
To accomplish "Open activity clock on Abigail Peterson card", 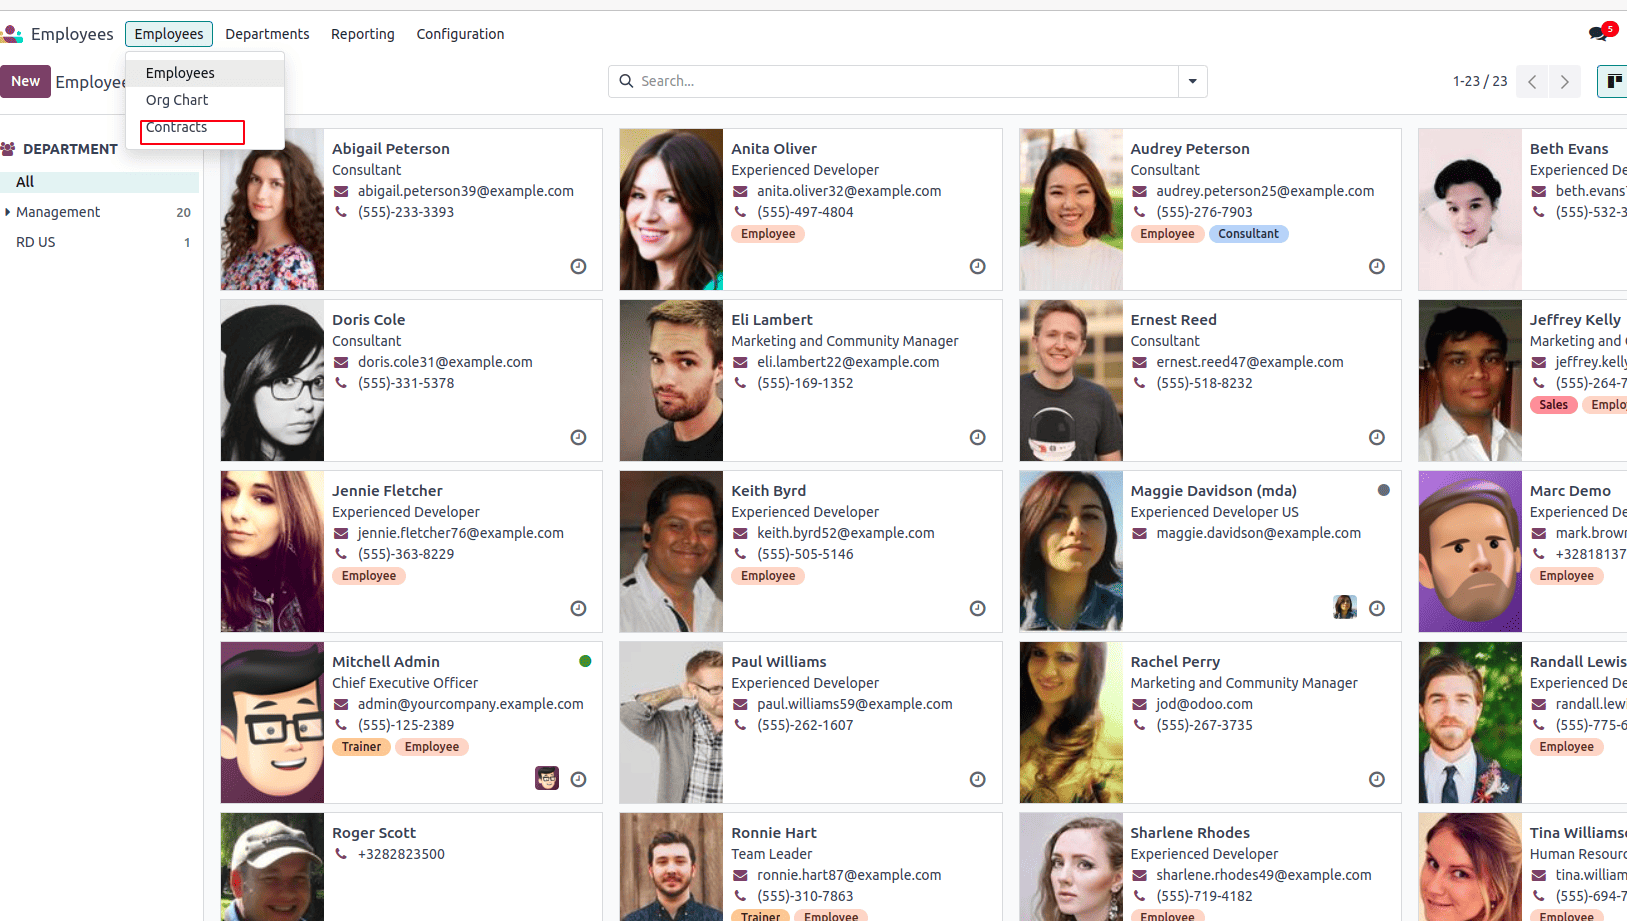I will (x=578, y=266).
